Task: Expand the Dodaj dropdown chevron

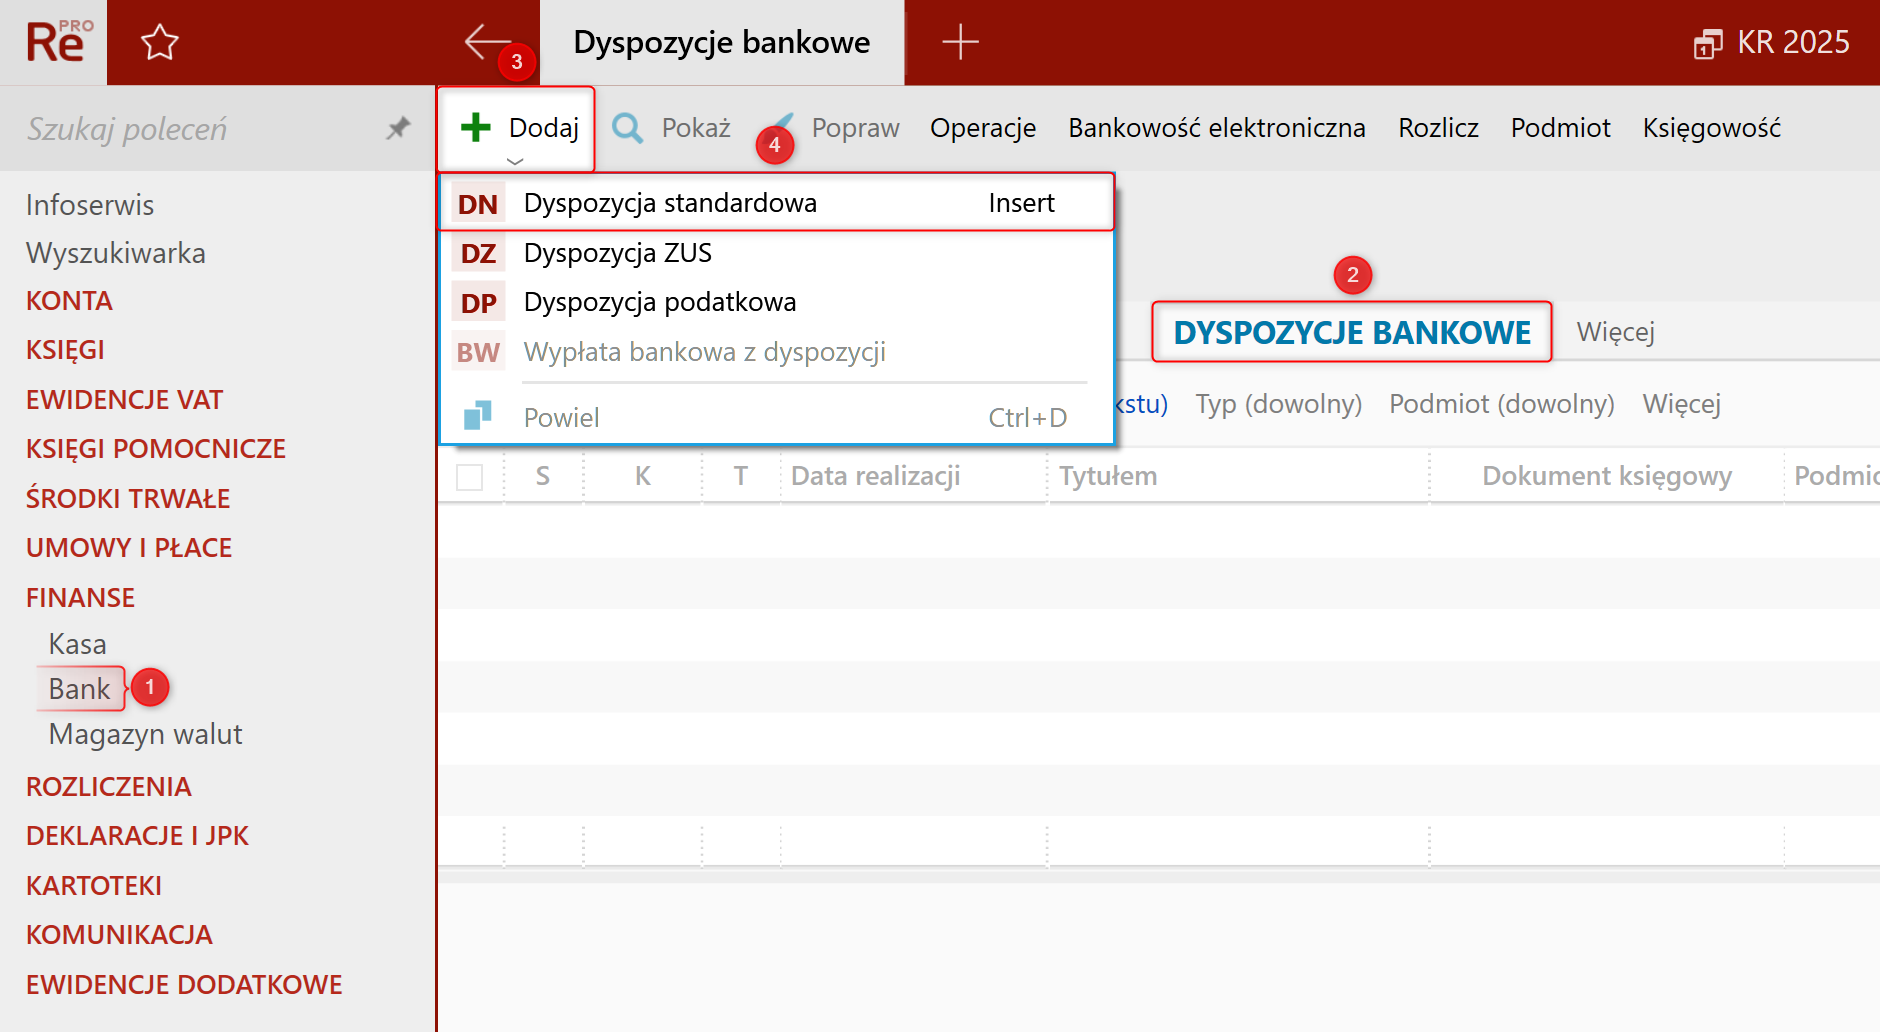Action: click(x=515, y=161)
